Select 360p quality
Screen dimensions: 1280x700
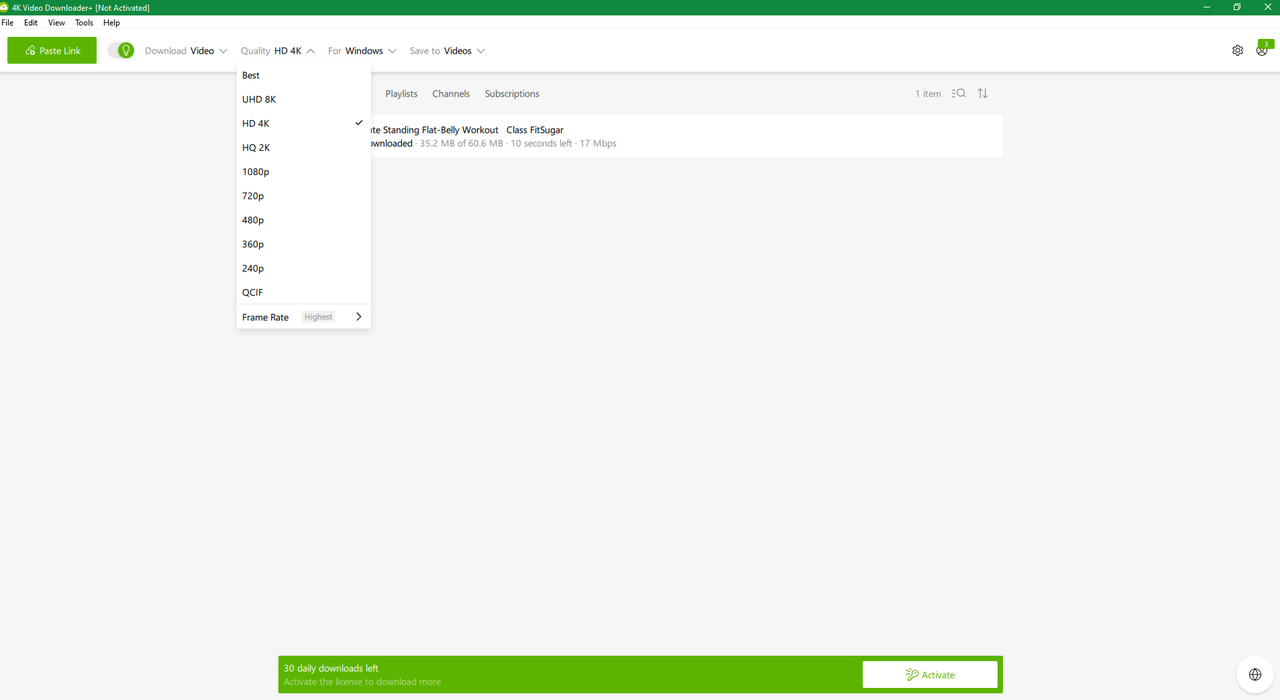[x=304, y=244]
